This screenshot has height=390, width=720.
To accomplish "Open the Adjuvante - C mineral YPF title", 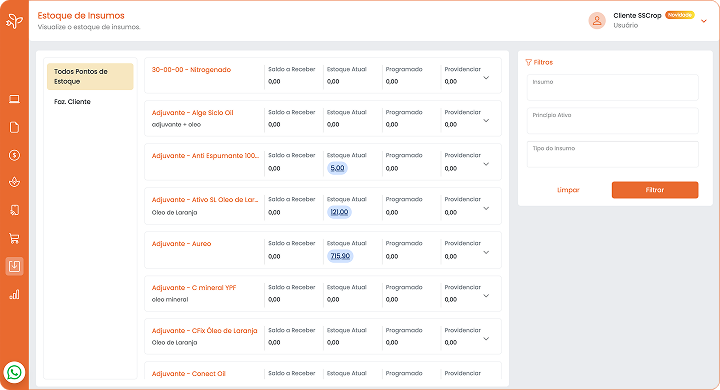I will (194, 288).
